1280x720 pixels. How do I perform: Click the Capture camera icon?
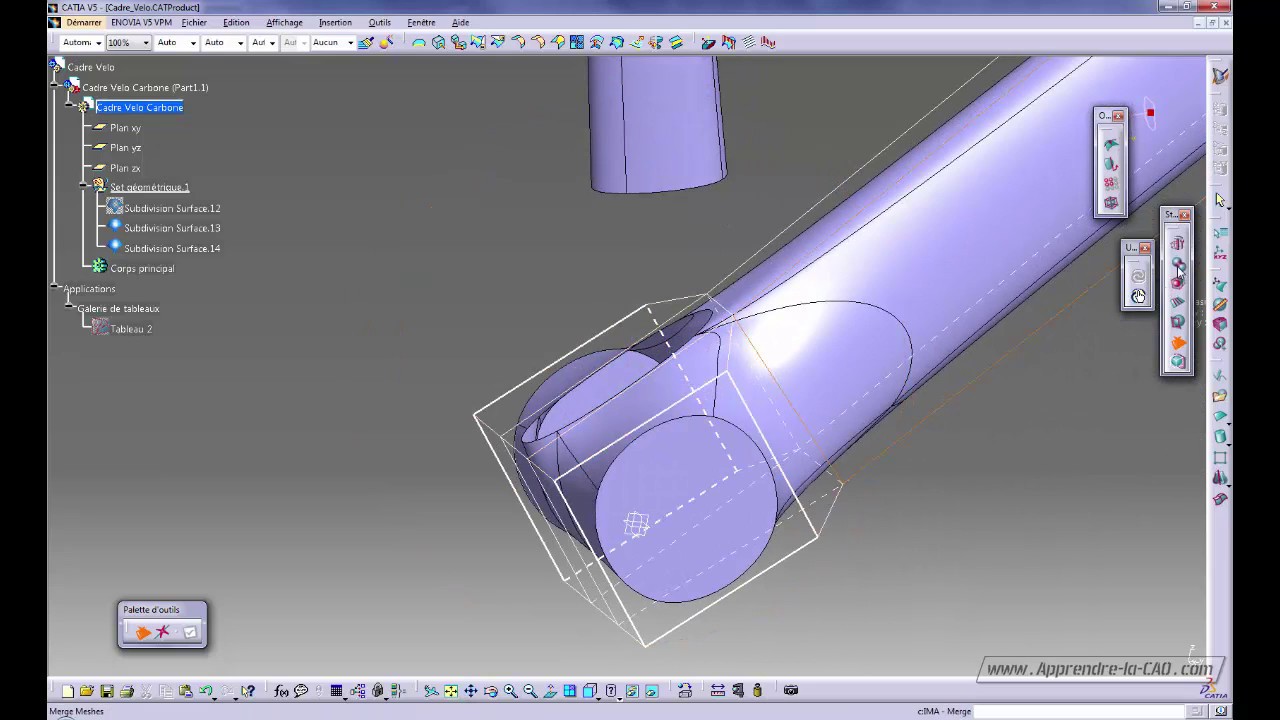pos(791,690)
